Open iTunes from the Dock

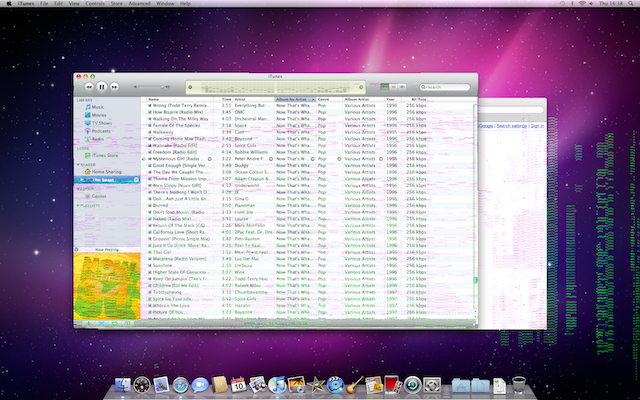point(277,384)
